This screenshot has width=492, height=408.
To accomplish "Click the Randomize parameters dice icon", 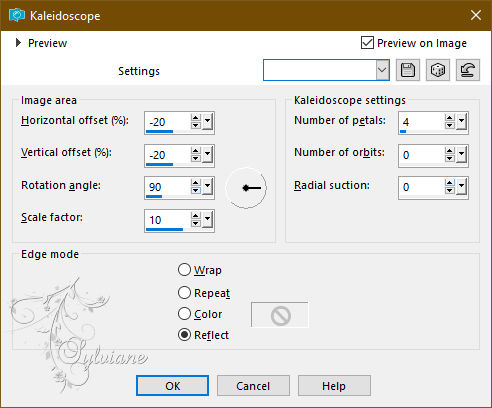I will pos(438,70).
